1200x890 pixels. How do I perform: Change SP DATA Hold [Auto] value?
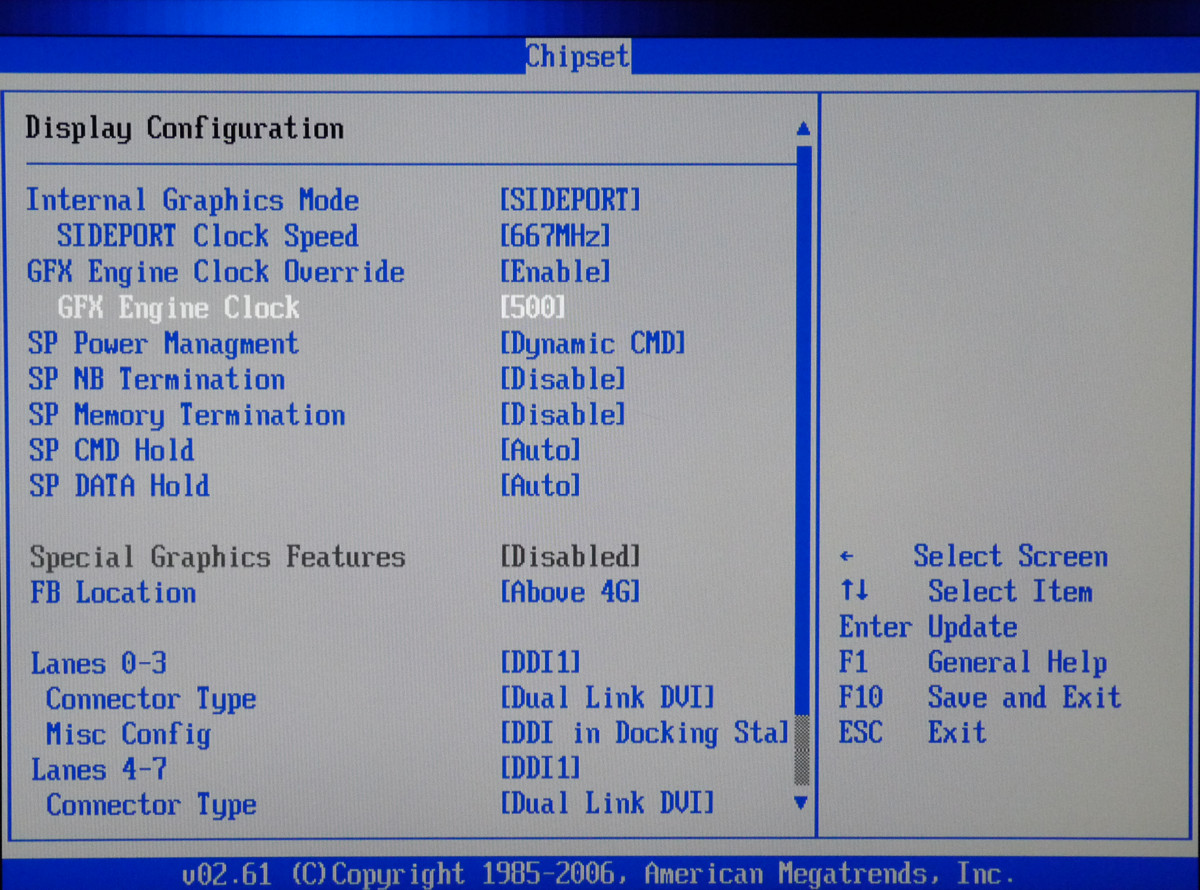click(x=540, y=486)
